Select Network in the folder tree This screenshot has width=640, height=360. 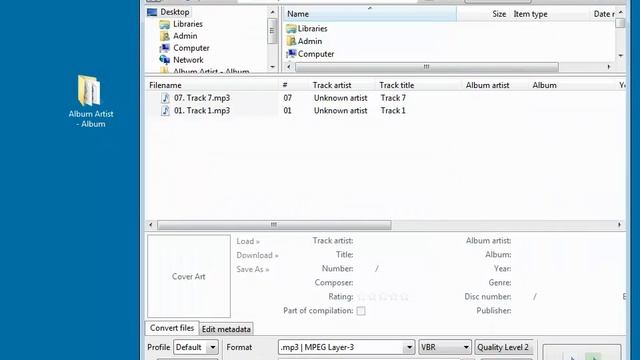188,60
